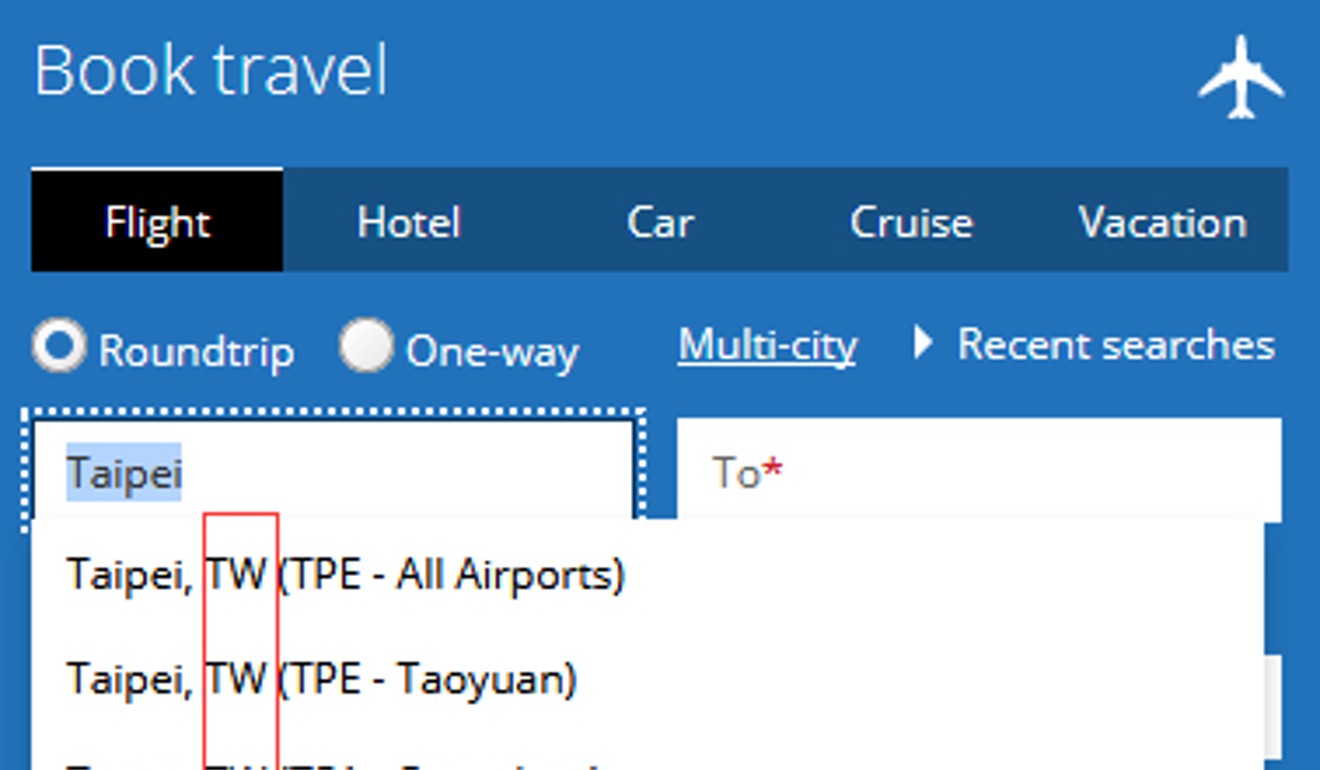Focus the To destination field
The height and width of the screenshot is (770, 1320).
coord(979,470)
